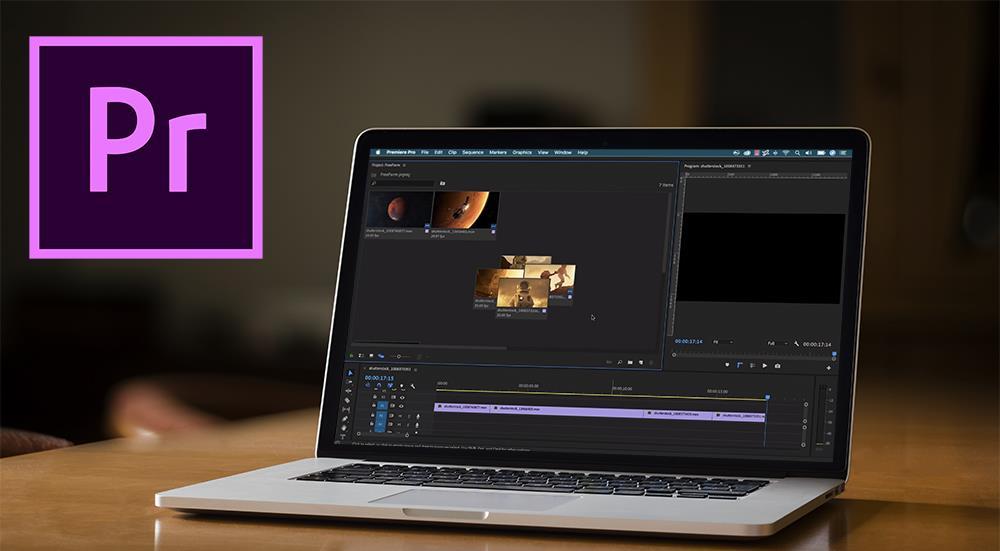Select the Type tool
This screenshot has height=551, width=1000.
[342, 436]
